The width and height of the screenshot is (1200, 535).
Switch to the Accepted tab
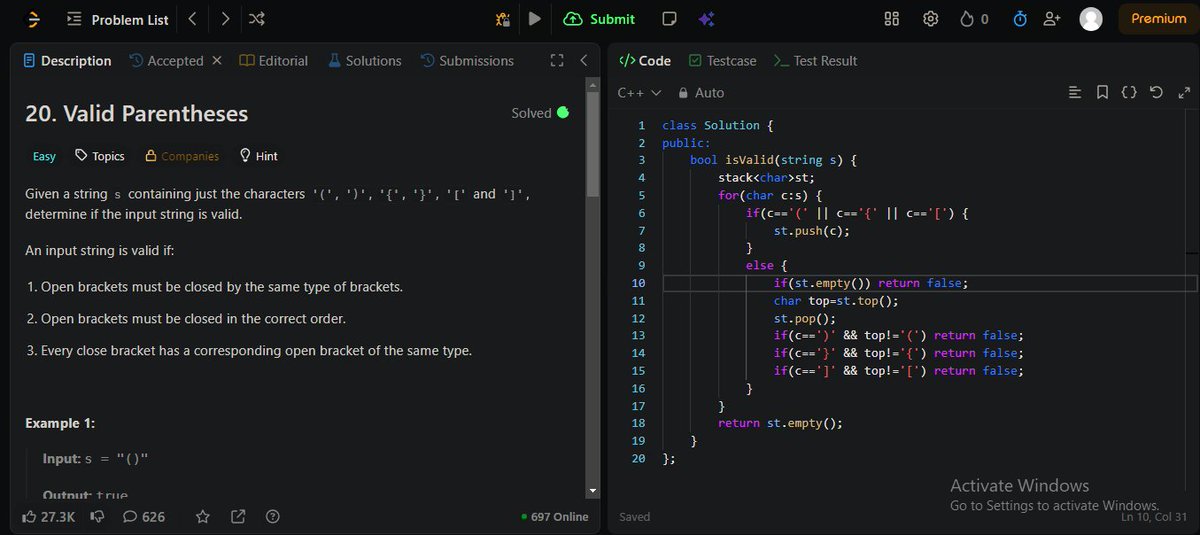(166, 61)
